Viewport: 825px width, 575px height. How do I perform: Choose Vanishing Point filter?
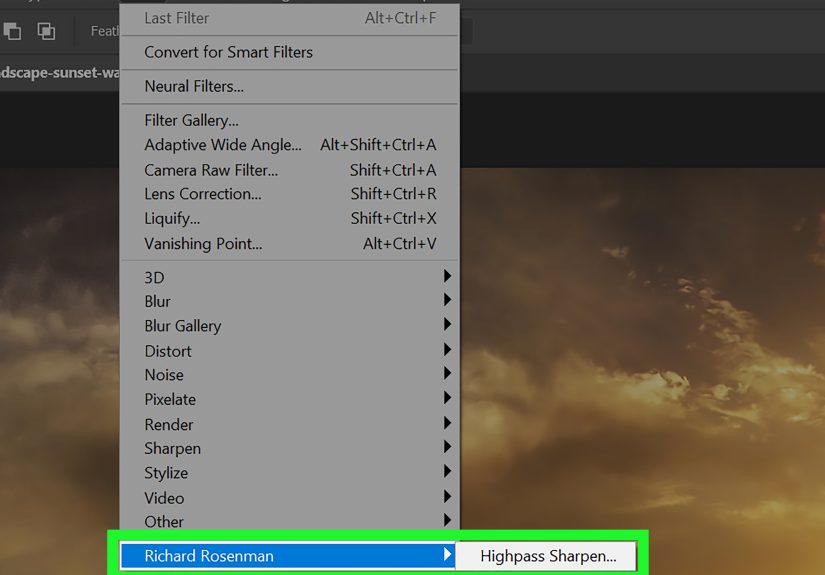[289, 244]
